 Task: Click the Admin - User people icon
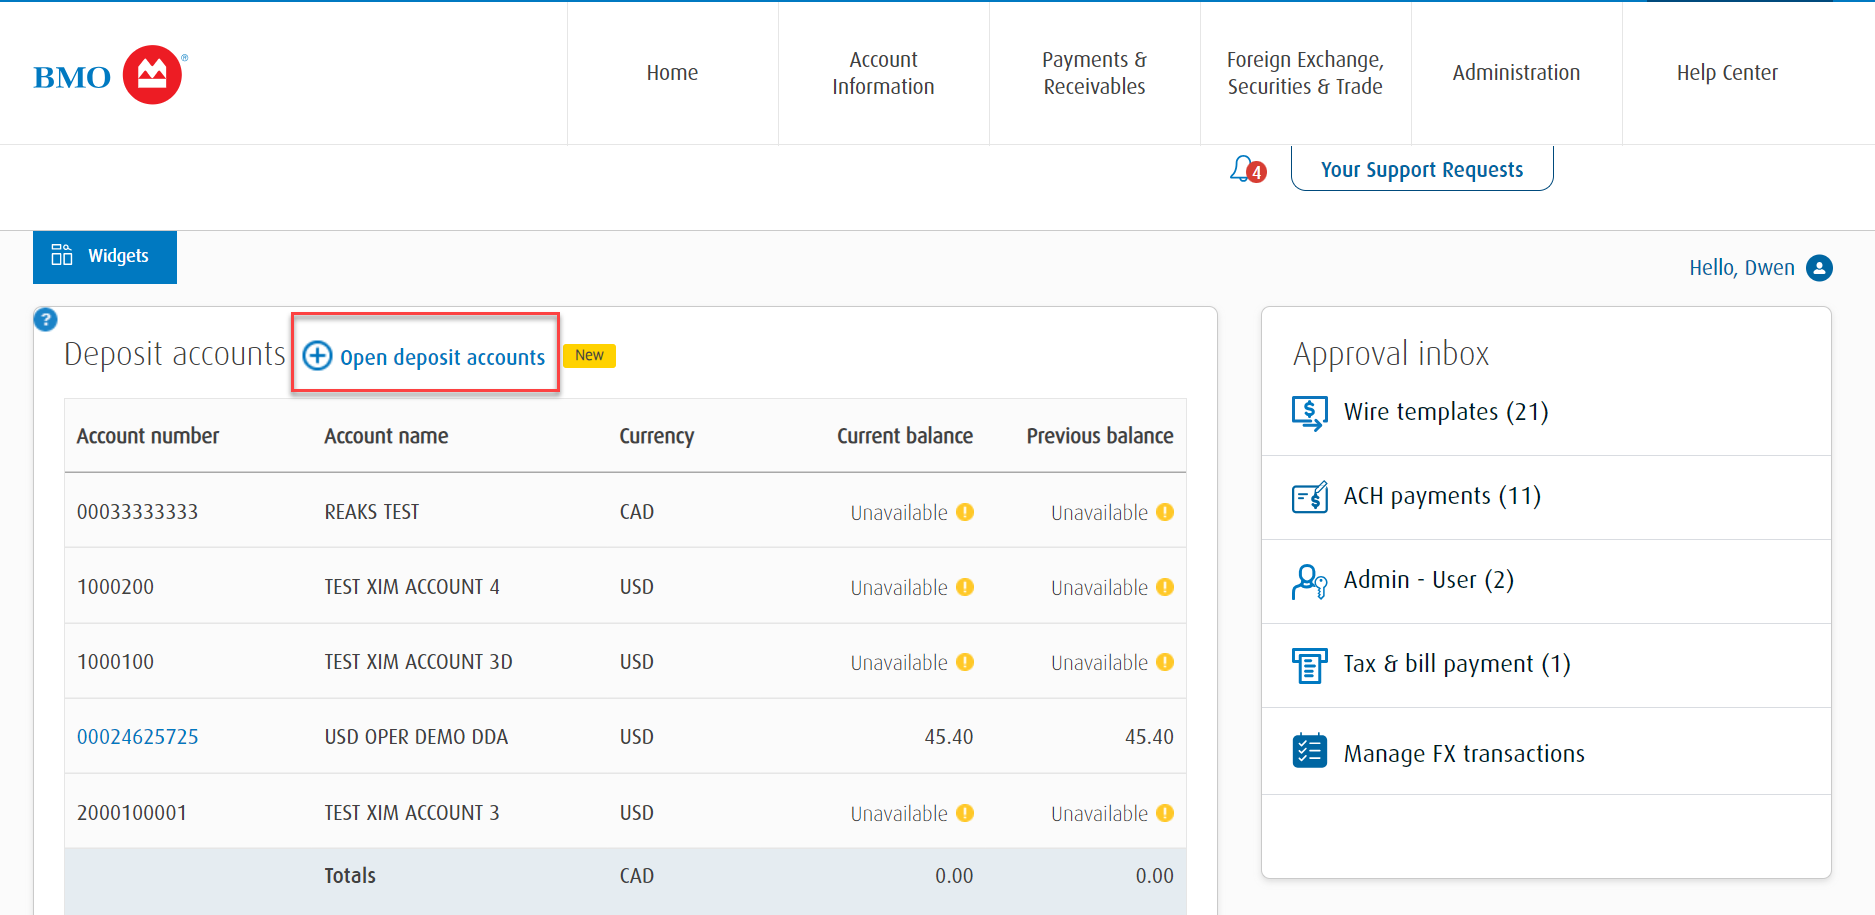point(1309,580)
